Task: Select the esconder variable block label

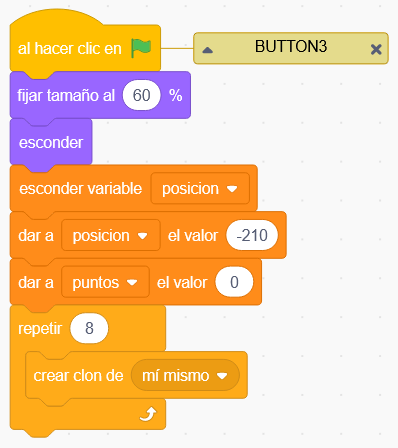Action: (x=81, y=189)
